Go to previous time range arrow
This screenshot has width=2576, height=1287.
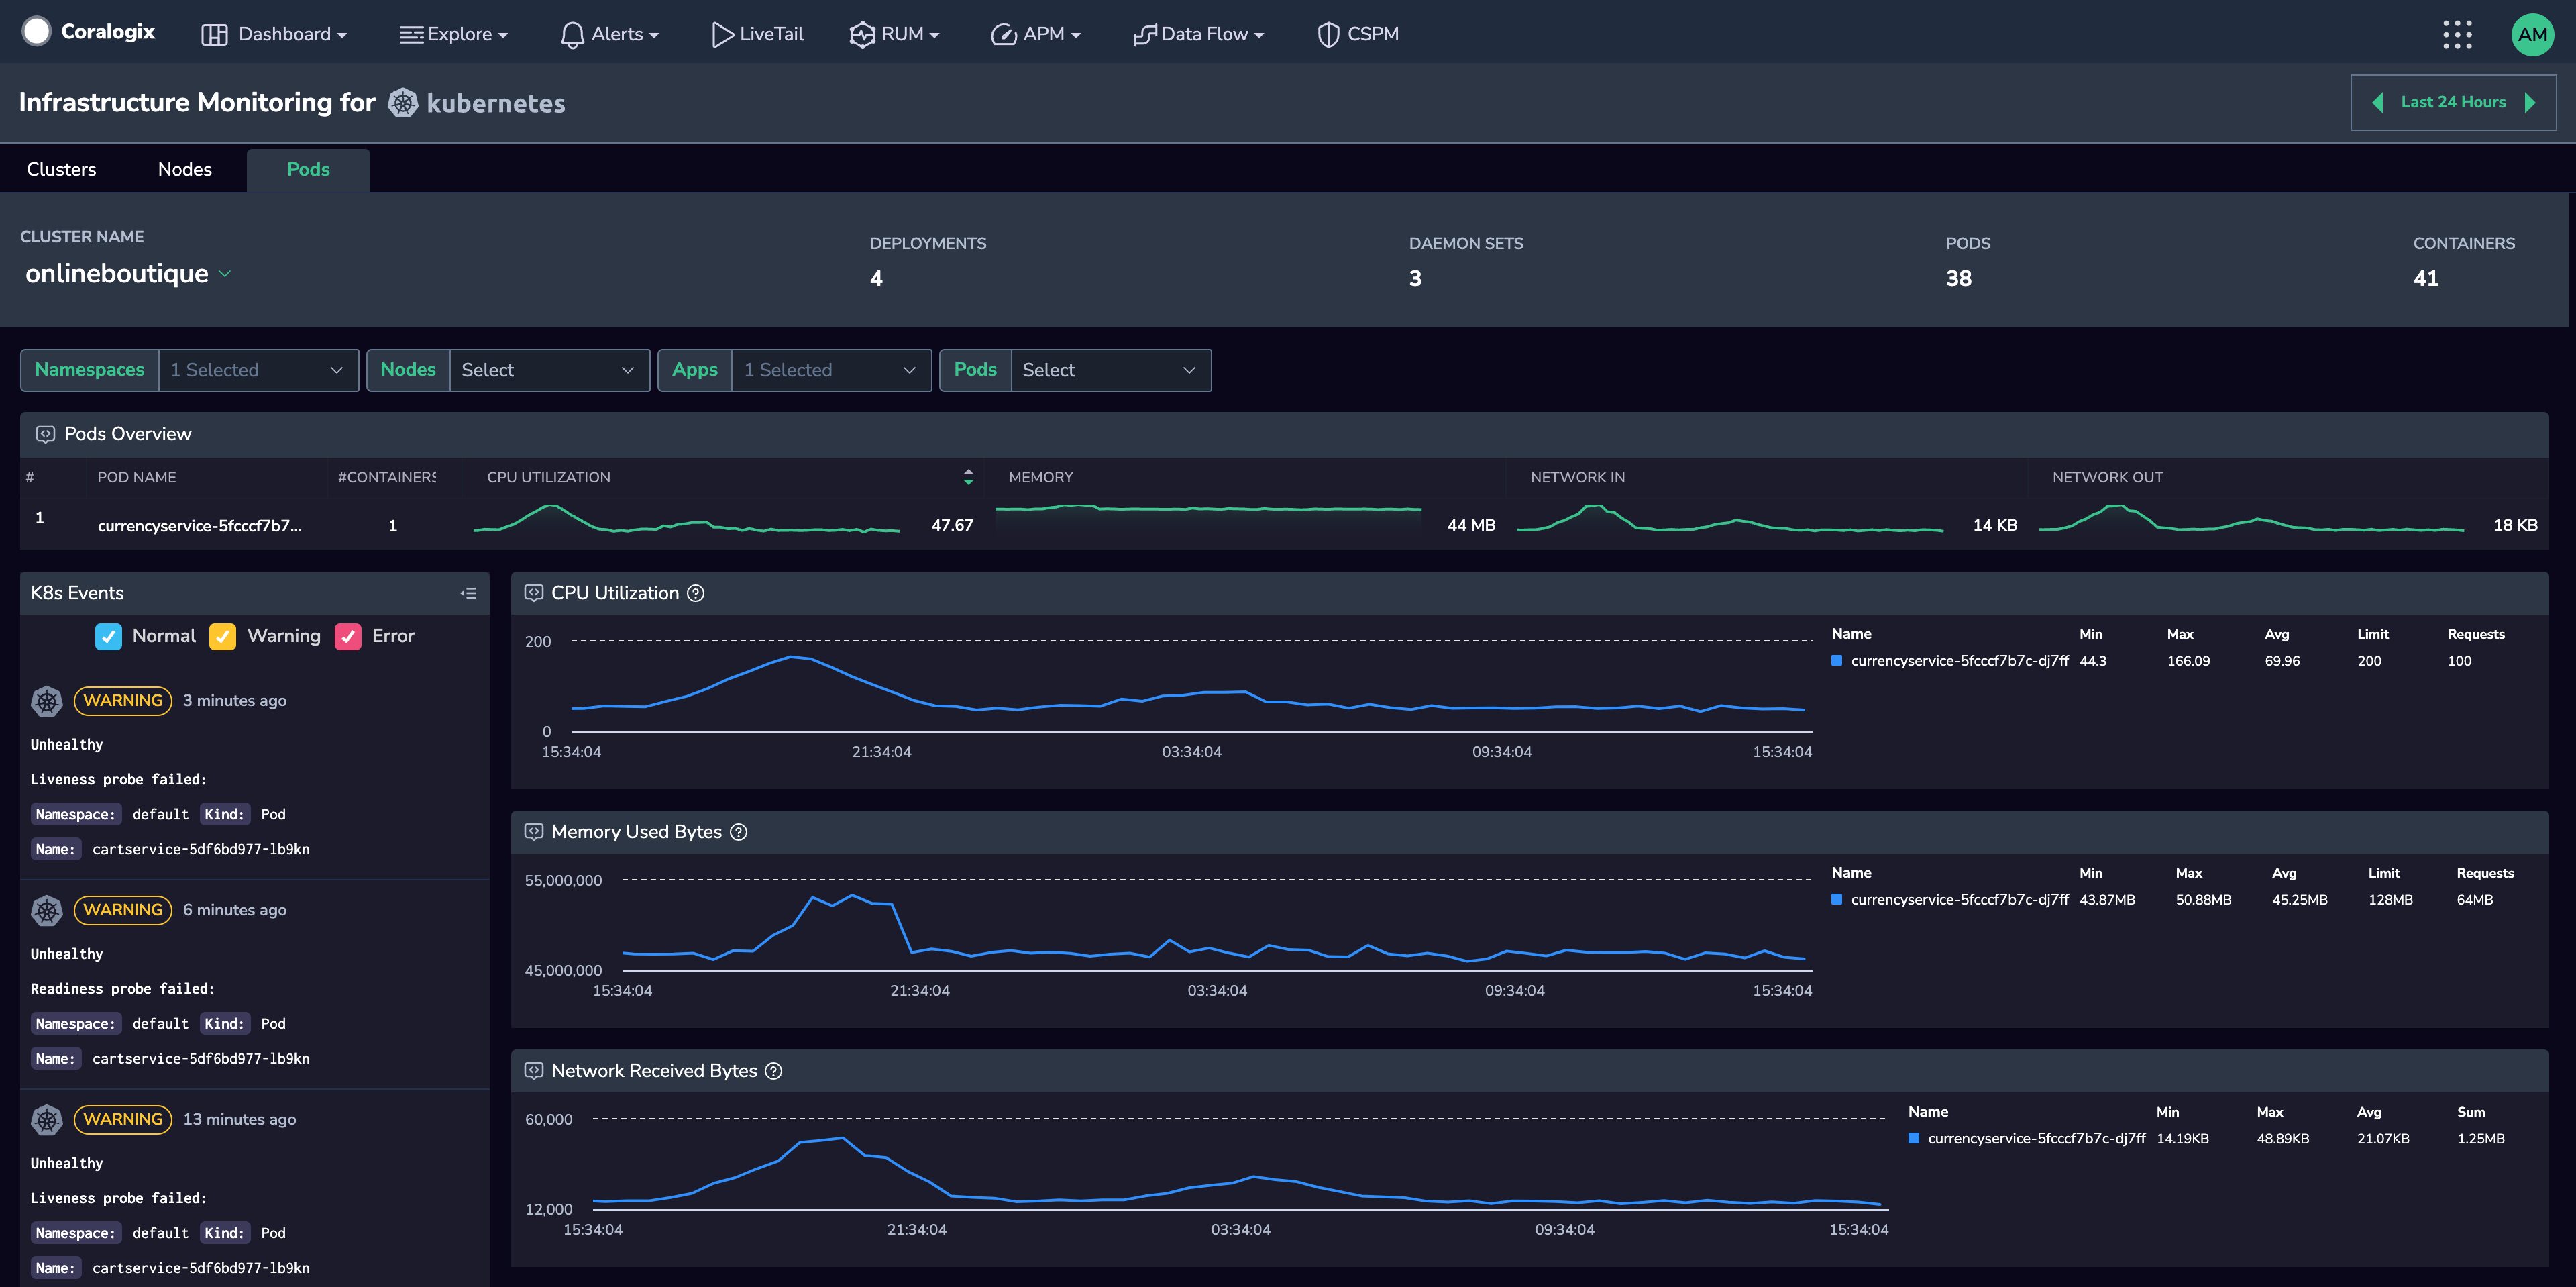point(2378,102)
